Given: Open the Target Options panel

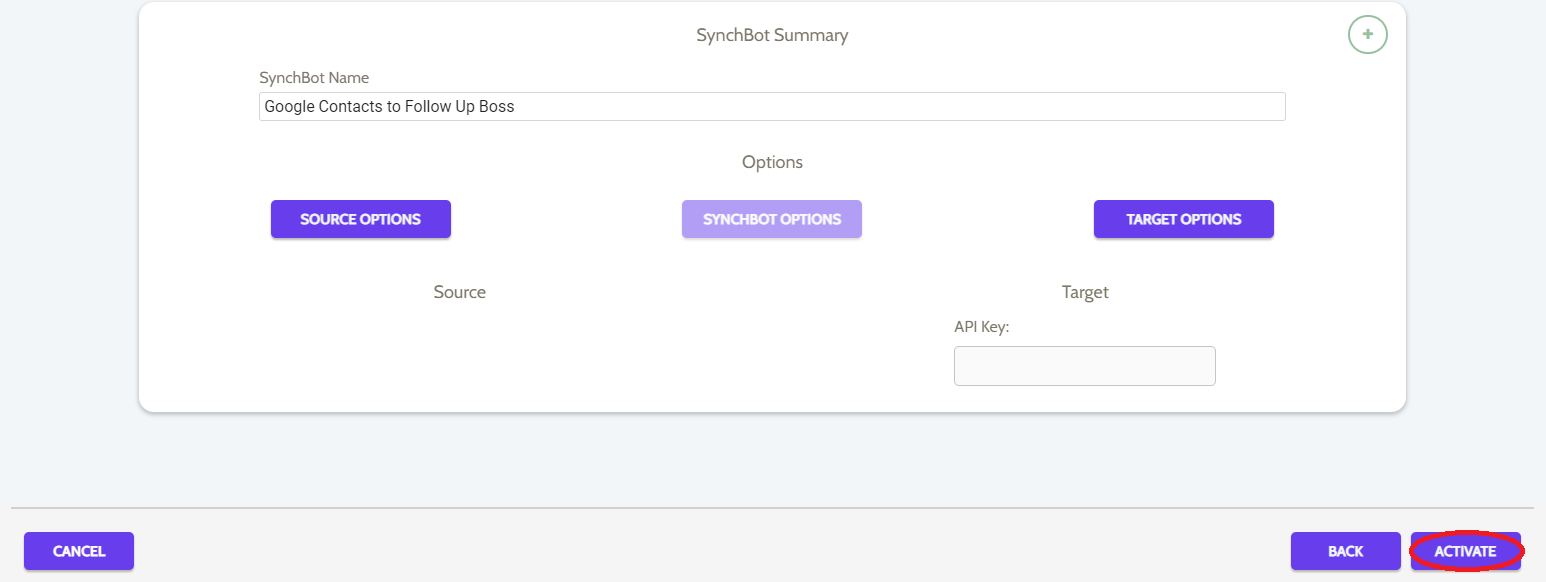Looking at the screenshot, I should tap(1184, 219).
